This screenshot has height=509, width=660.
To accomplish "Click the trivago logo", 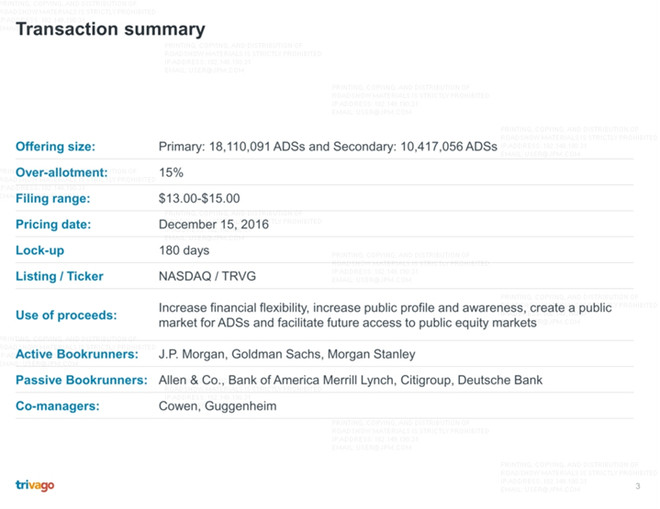I will pos(35,485).
